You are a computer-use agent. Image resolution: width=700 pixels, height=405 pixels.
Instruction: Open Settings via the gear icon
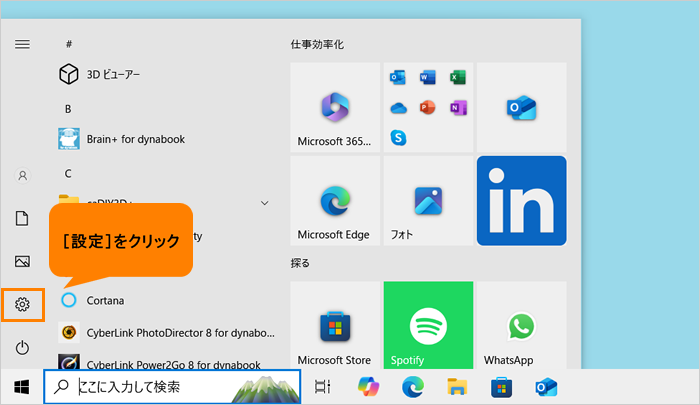tap(22, 305)
